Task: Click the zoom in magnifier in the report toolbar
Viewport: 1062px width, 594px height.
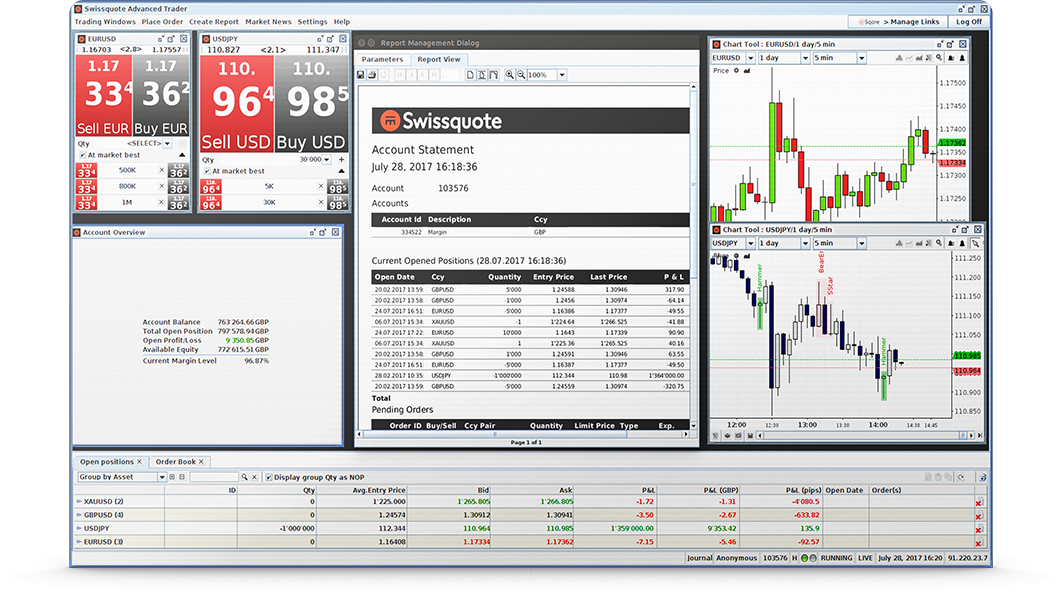Action: 509,75
